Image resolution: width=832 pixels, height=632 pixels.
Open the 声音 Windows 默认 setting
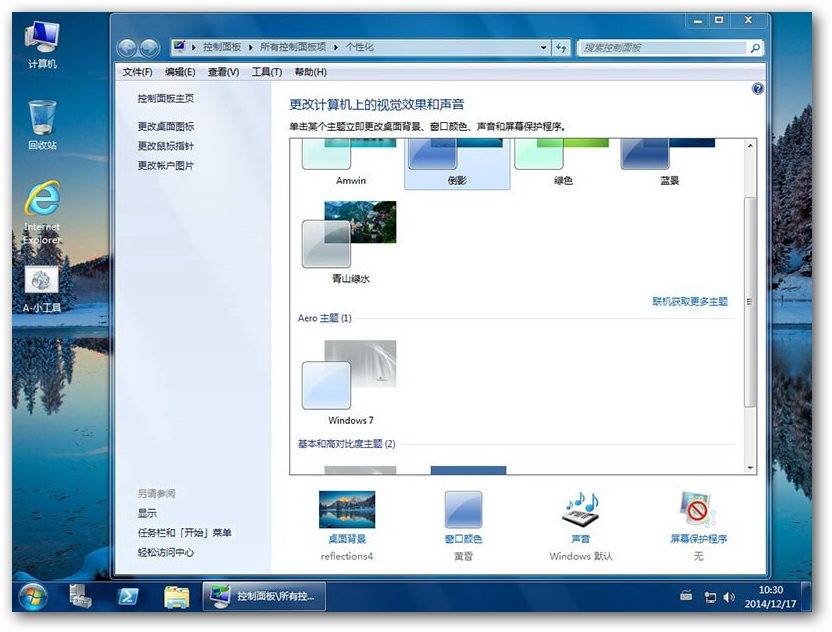(580, 525)
